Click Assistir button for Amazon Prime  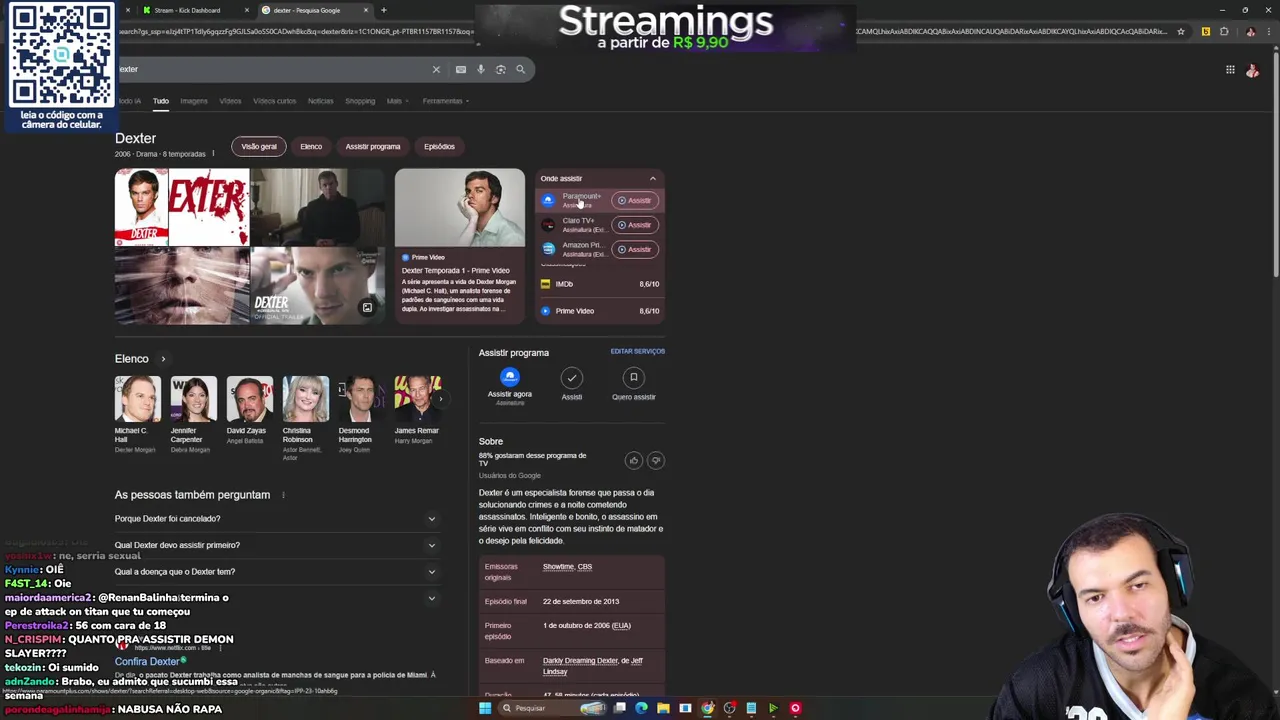635,249
